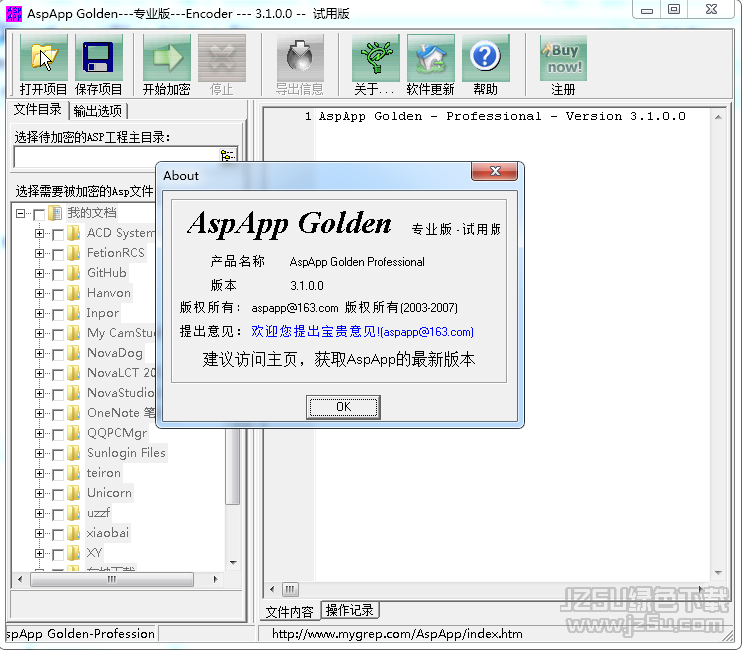Open the 文件内容 tab
742x651 pixels.
pyautogui.click(x=290, y=612)
